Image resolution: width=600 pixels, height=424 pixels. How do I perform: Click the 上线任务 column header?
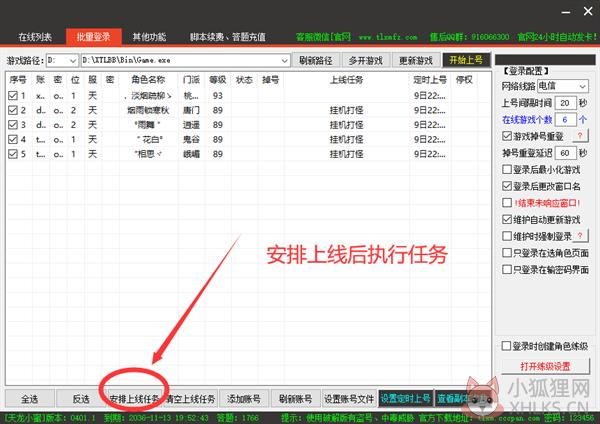click(346, 80)
